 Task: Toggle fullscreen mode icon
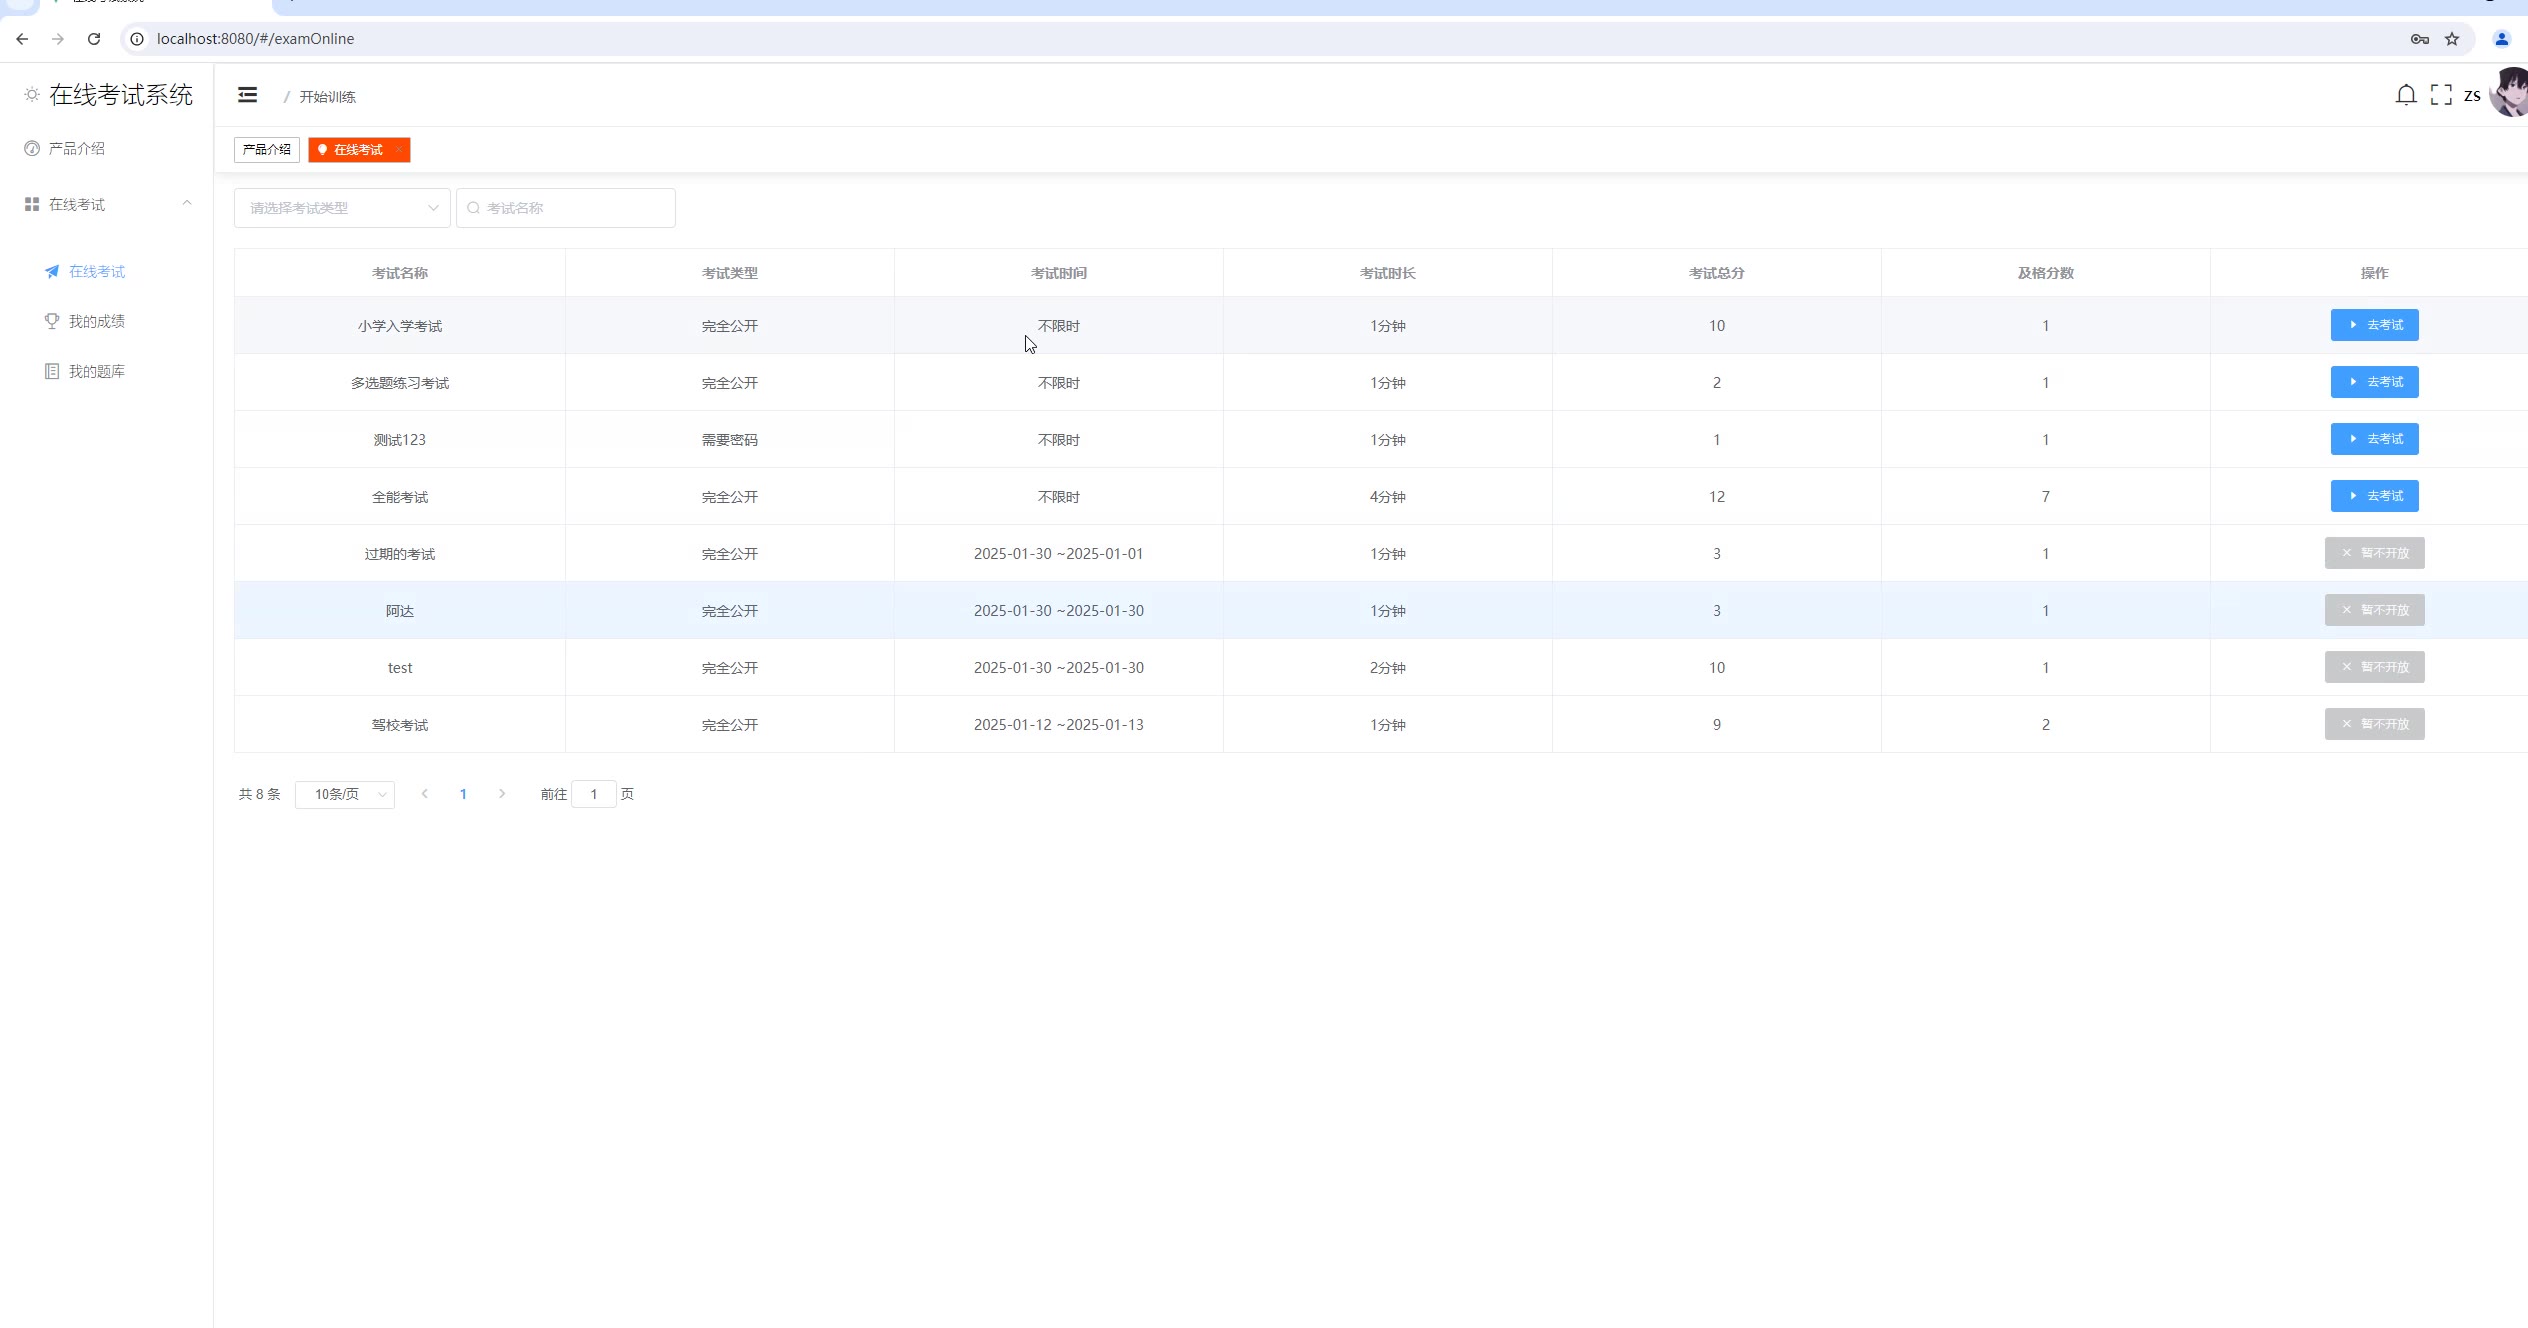pyautogui.click(x=2440, y=95)
